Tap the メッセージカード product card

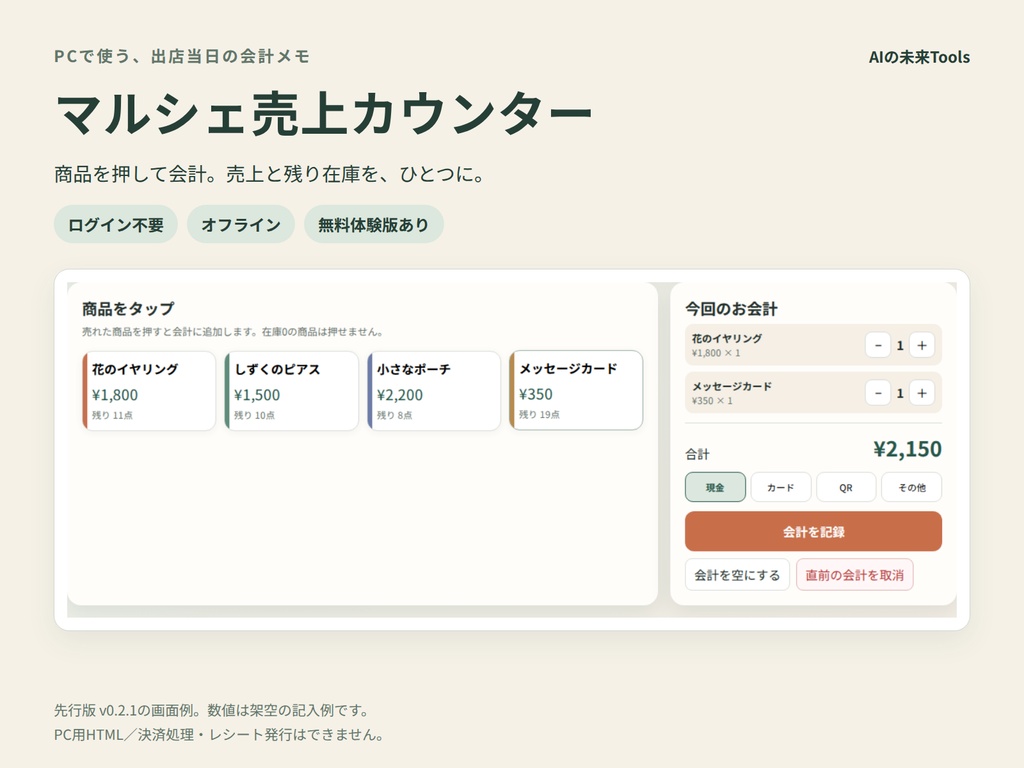point(576,390)
